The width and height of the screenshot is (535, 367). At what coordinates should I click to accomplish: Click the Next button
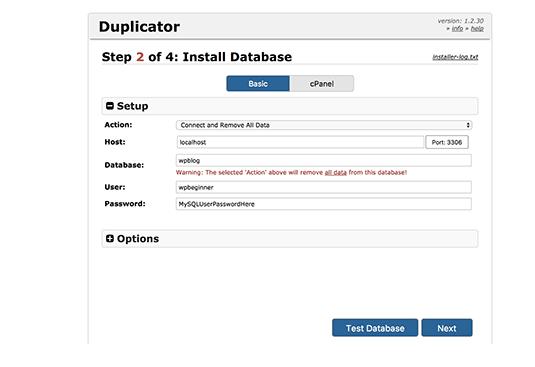(447, 328)
